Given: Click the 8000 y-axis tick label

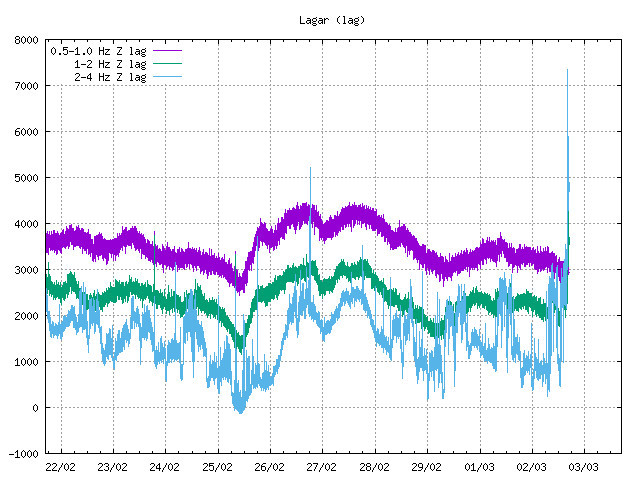Looking at the screenshot, I should coord(27,40).
